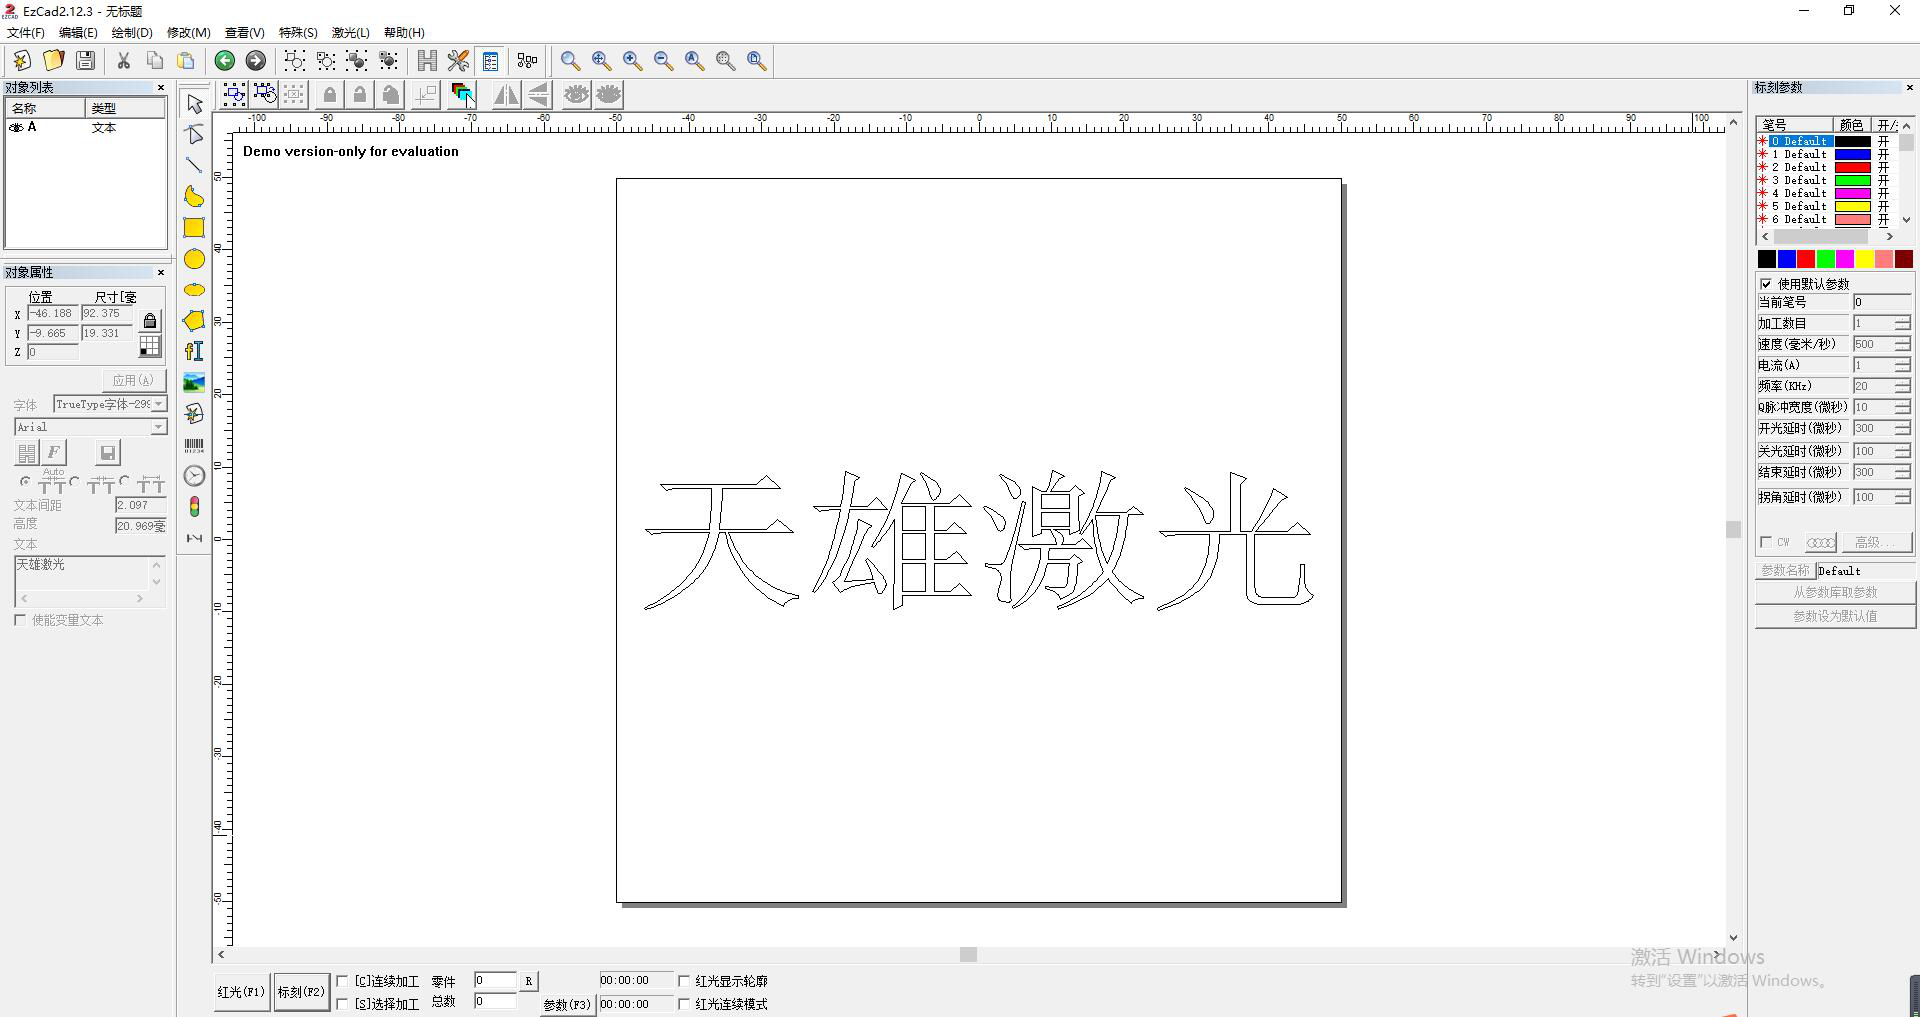1920x1017 pixels.
Task: Select the circle drawing tool
Action: (194, 259)
